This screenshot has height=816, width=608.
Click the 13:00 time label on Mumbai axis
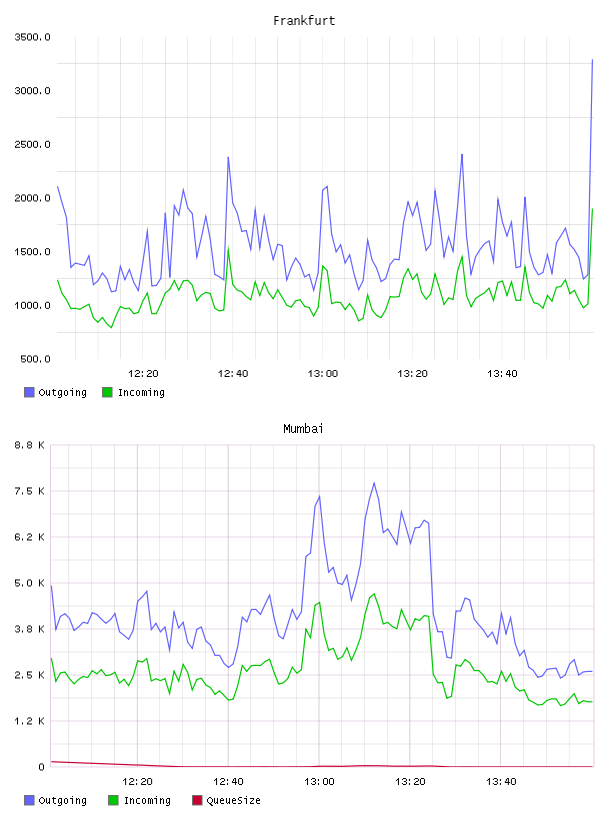point(319,782)
